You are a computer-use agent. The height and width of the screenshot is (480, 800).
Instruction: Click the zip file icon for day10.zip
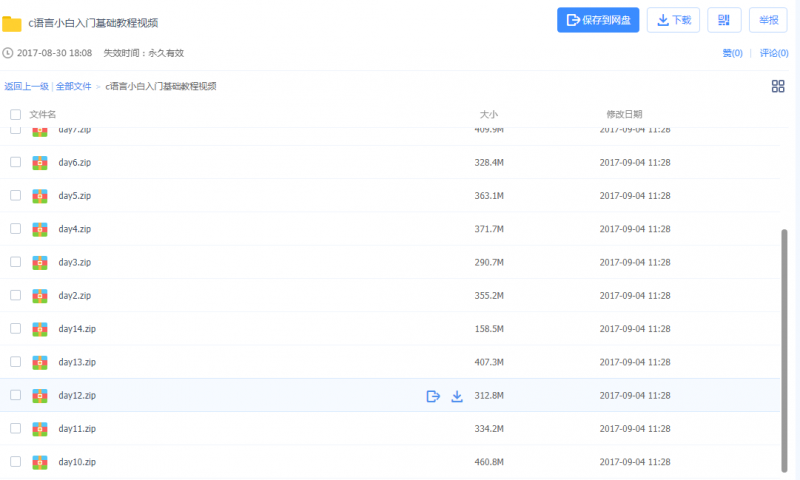coord(40,462)
